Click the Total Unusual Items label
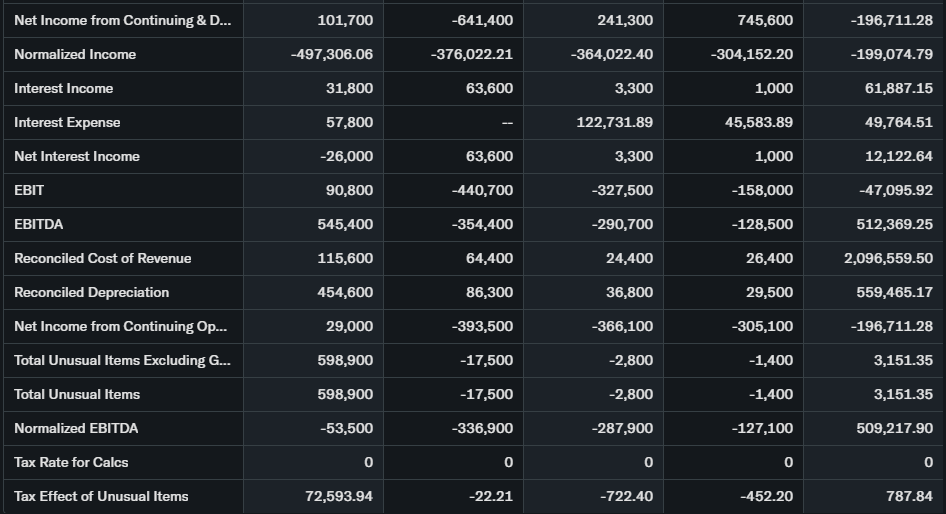 (77, 394)
